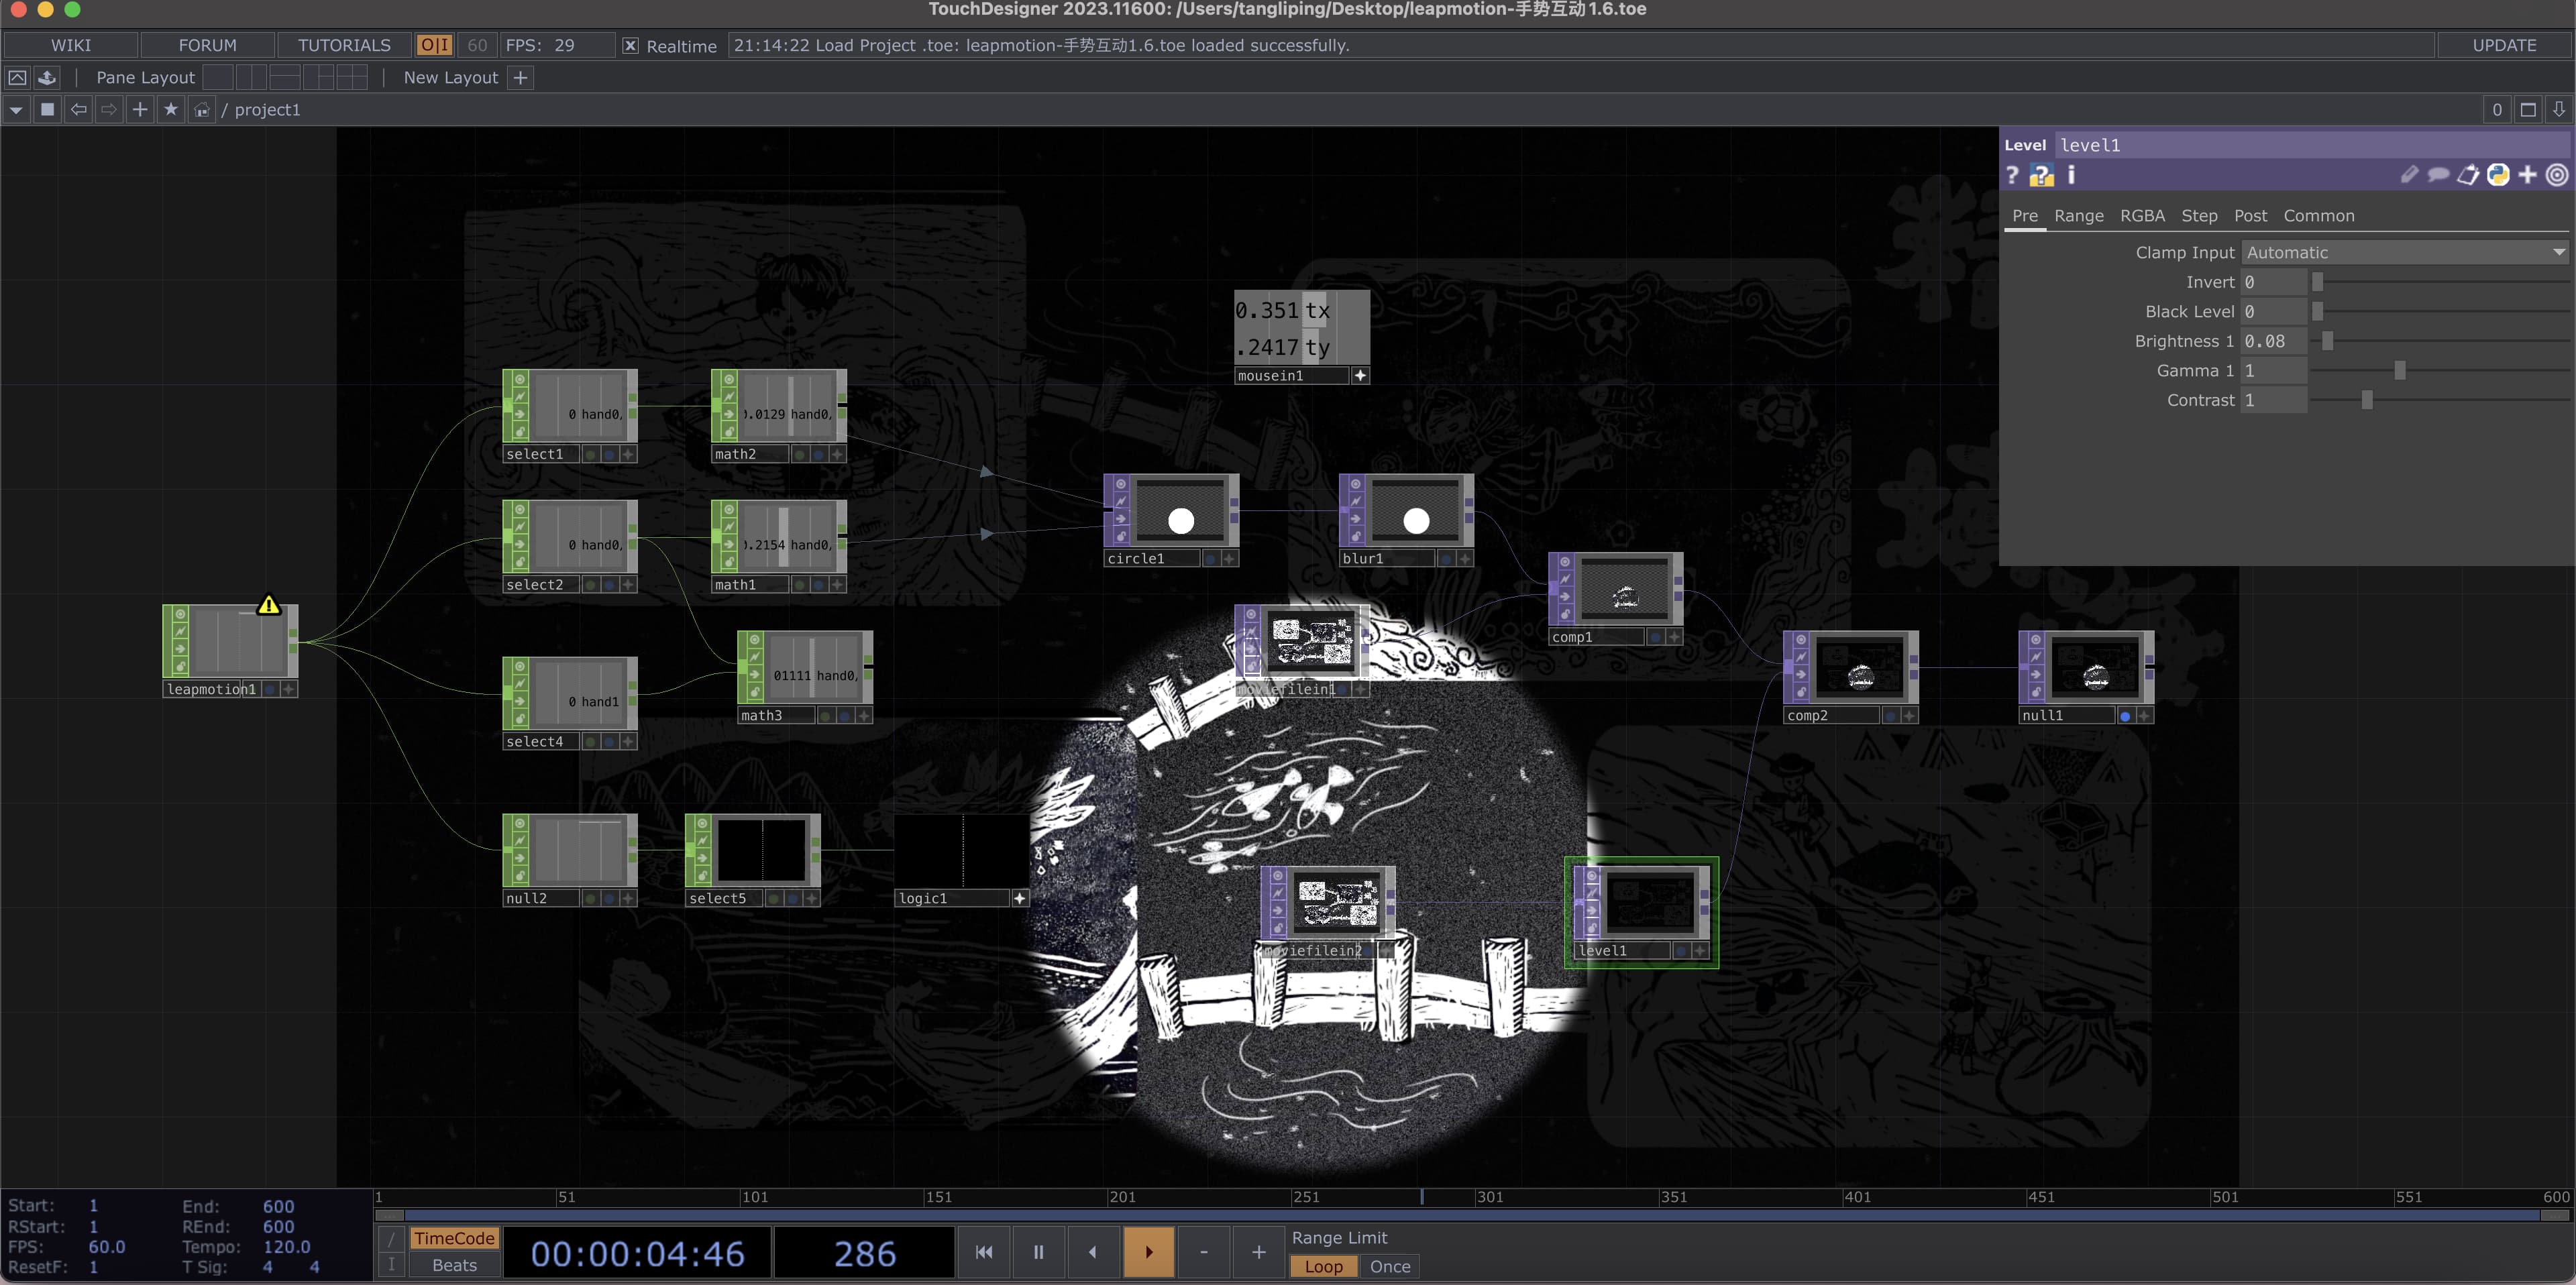
Task: Go forward with the right arrow in path bar
Action: coord(109,109)
